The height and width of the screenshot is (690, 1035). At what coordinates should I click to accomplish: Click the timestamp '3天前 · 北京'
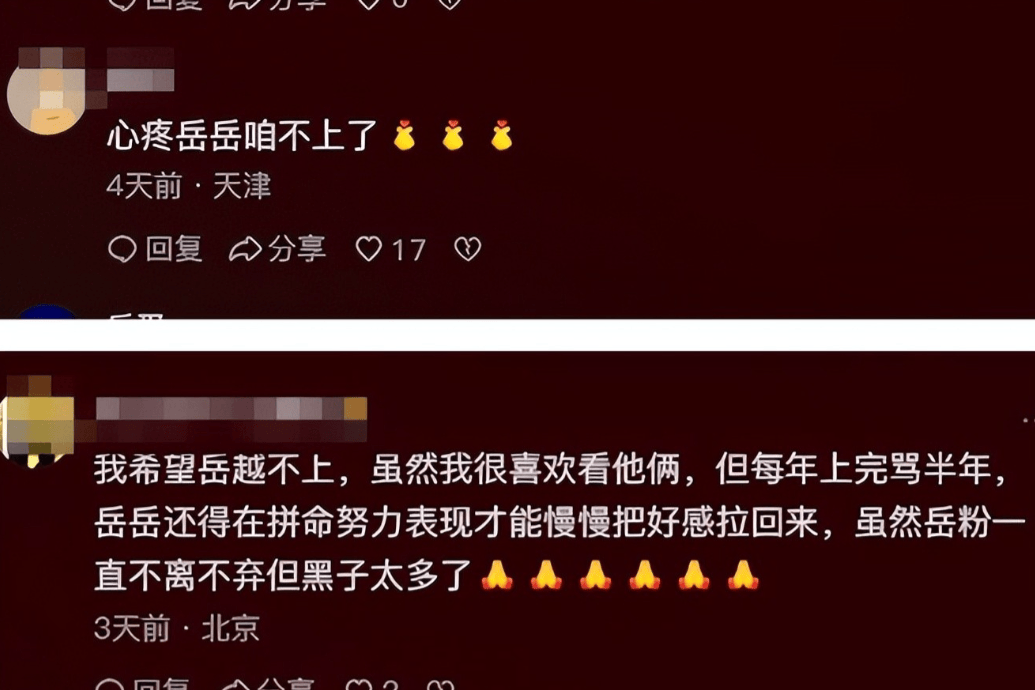click(x=176, y=628)
